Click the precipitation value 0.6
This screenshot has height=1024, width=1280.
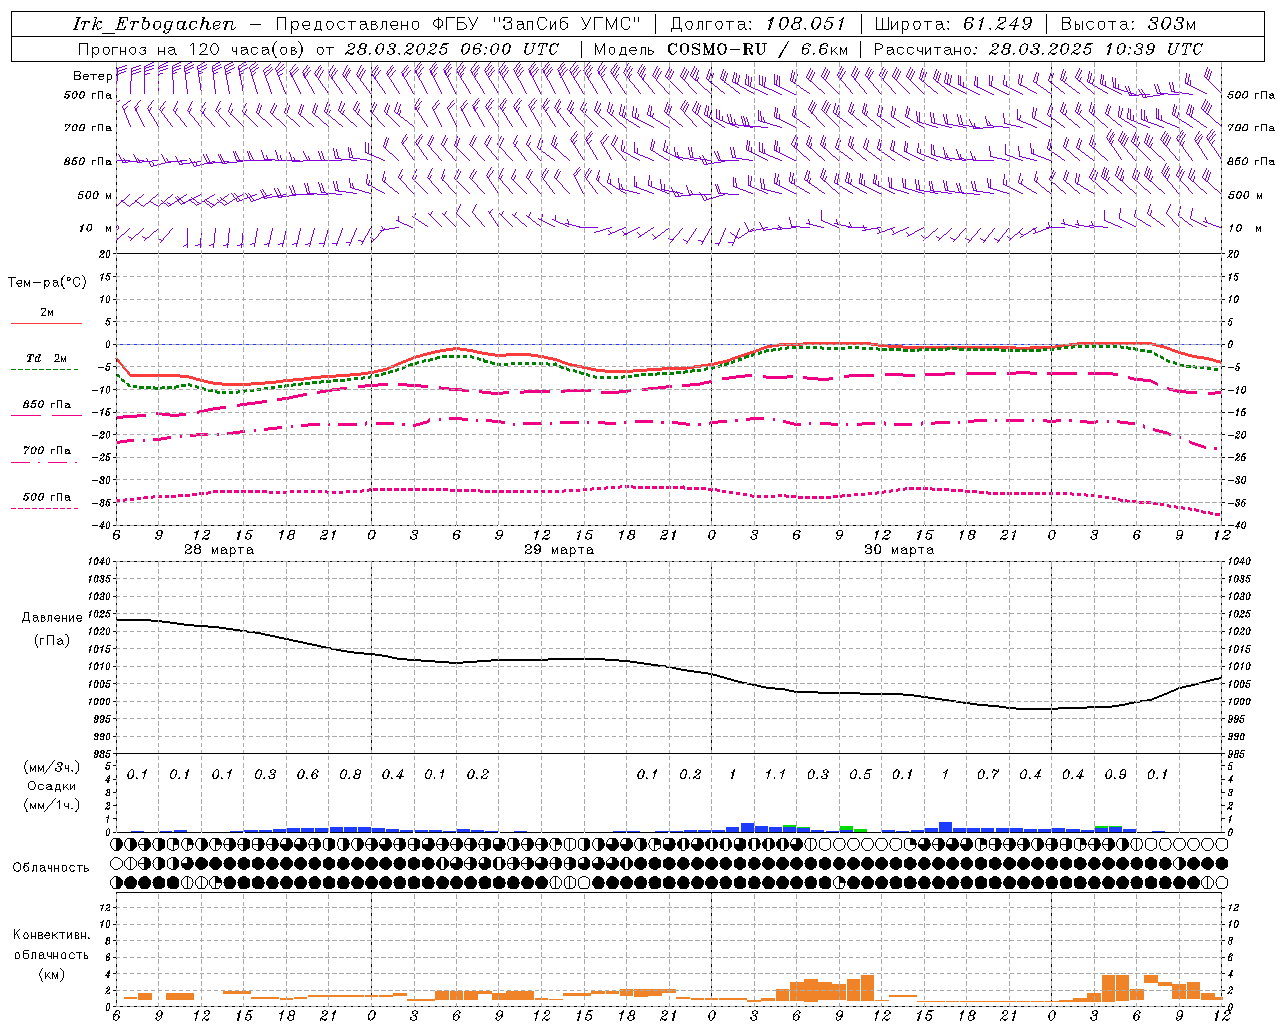(308, 775)
